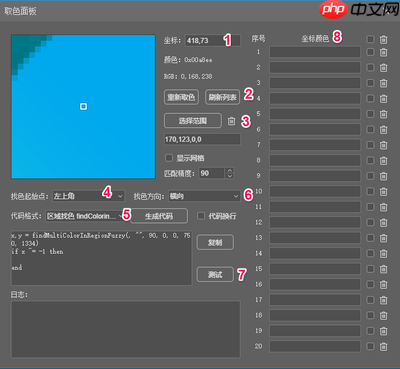400x369 pixels.
Task: Remove entry 6 with trash icon
Action: [383, 130]
